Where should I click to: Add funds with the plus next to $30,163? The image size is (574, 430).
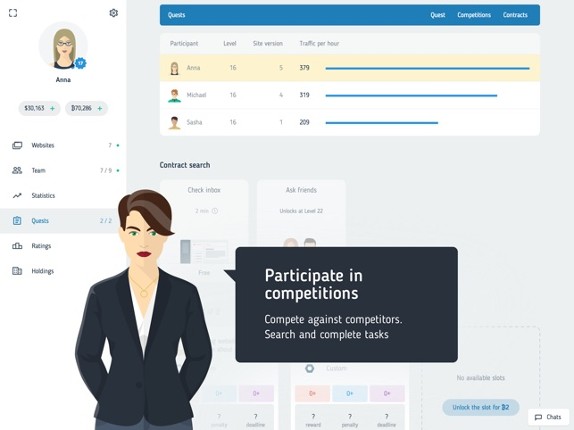[x=52, y=108]
